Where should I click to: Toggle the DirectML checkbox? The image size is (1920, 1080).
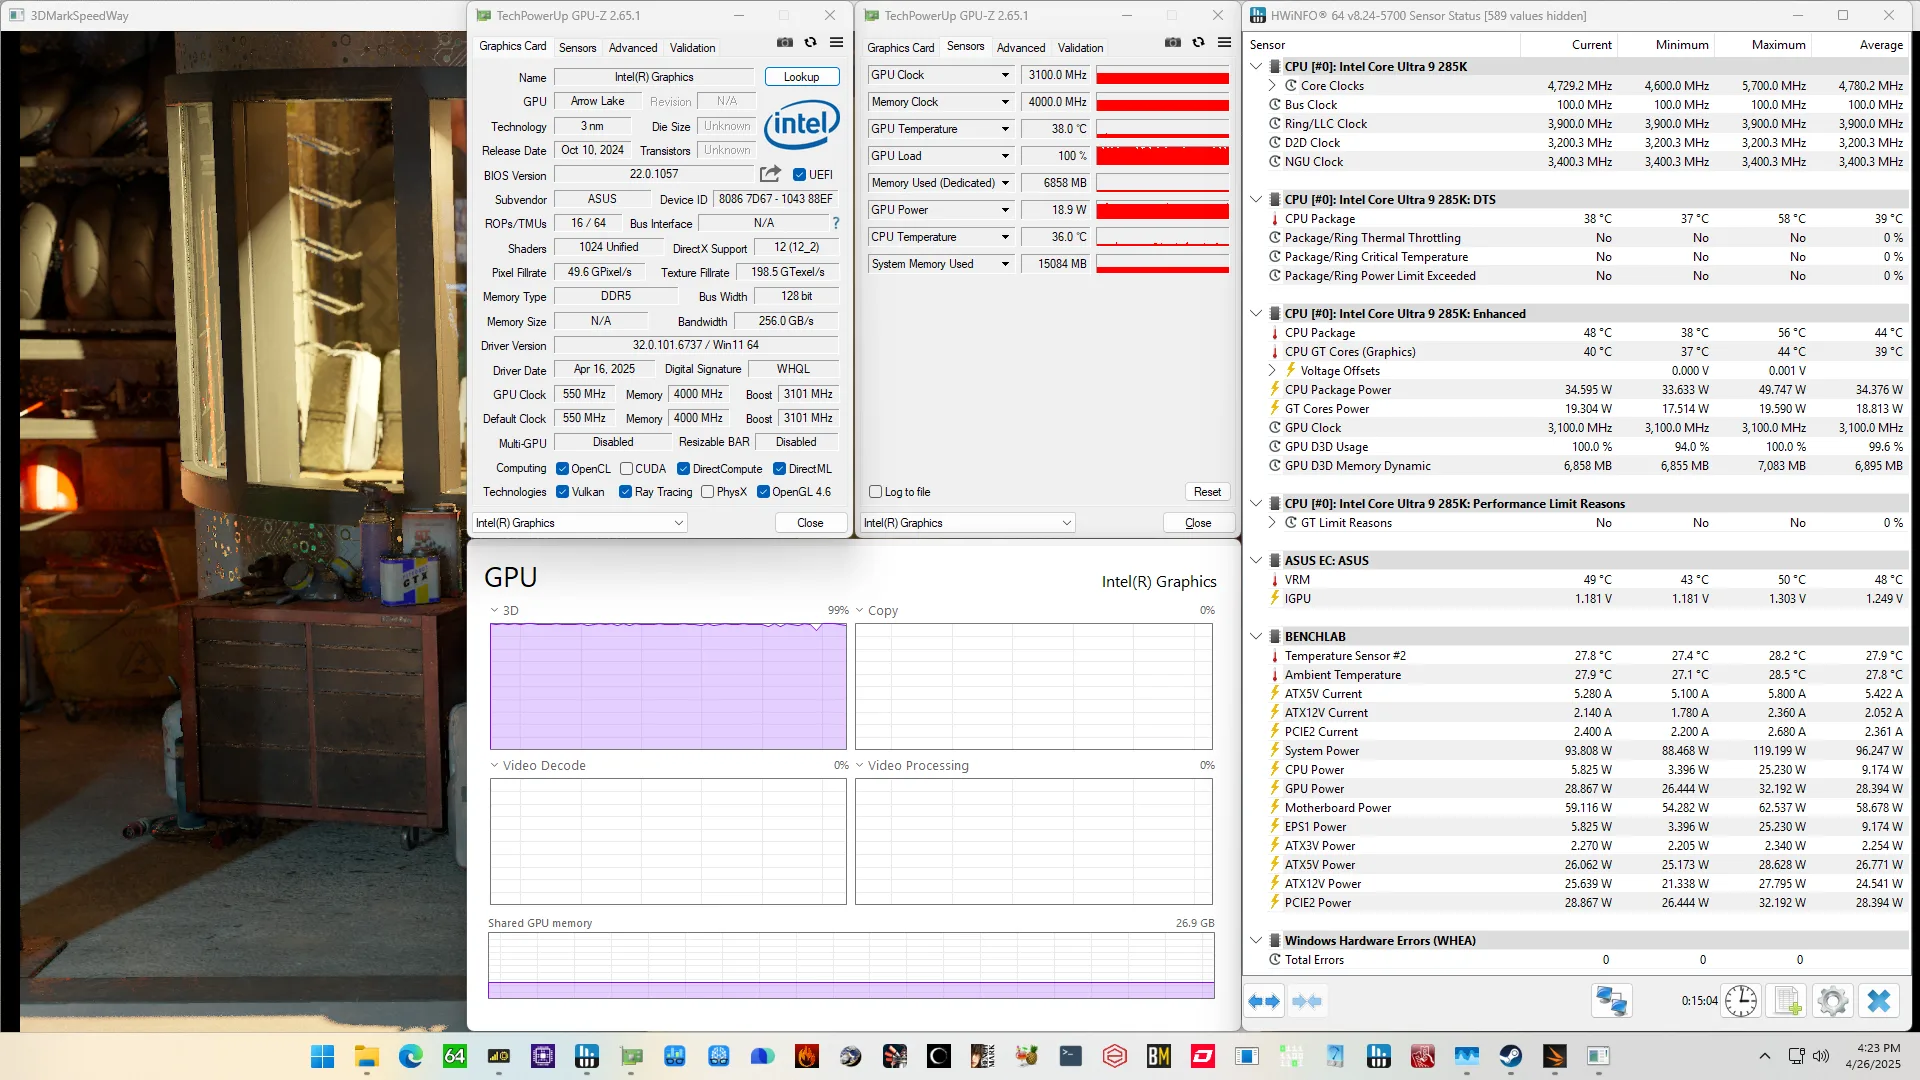(x=779, y=469)
